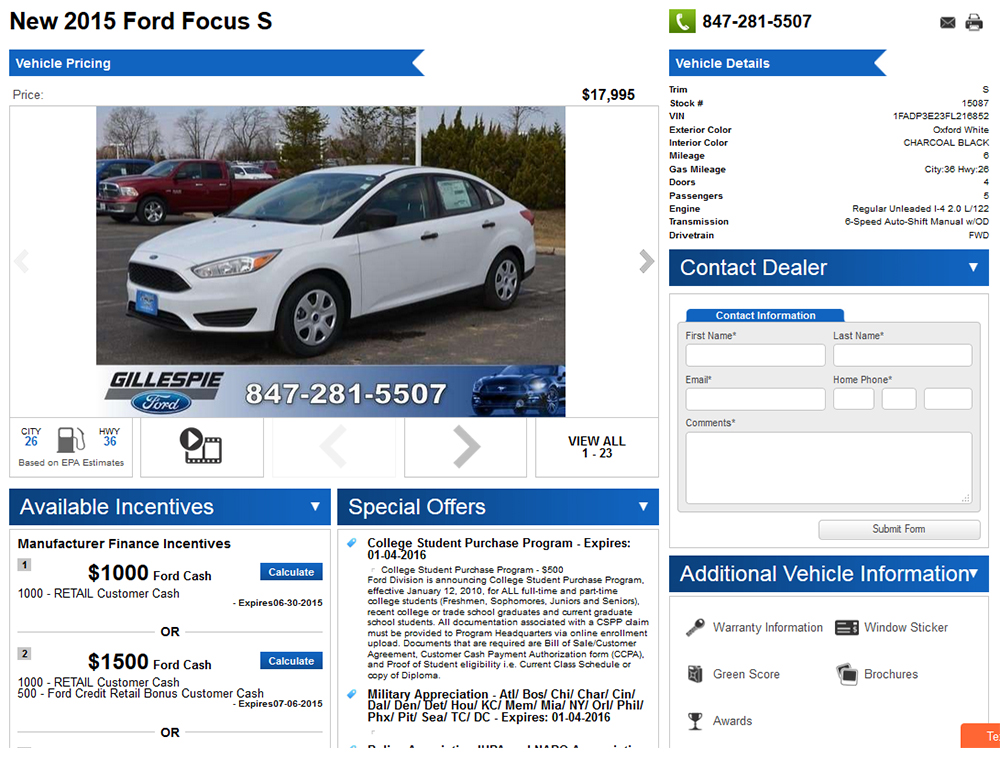Click the printer icon
Viewport: 1000px width, 767px height.
tap(974, 22)
